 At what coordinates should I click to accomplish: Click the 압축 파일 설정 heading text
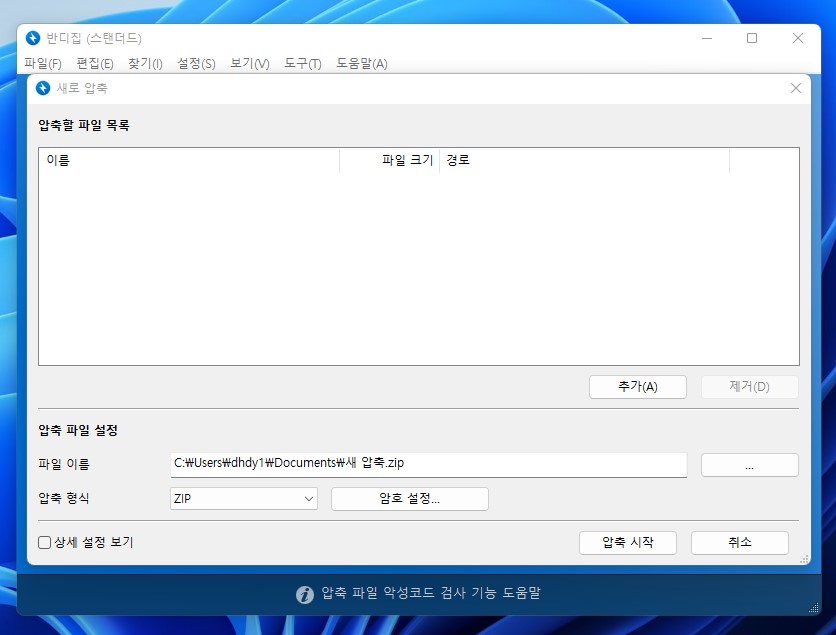[78, 430]
